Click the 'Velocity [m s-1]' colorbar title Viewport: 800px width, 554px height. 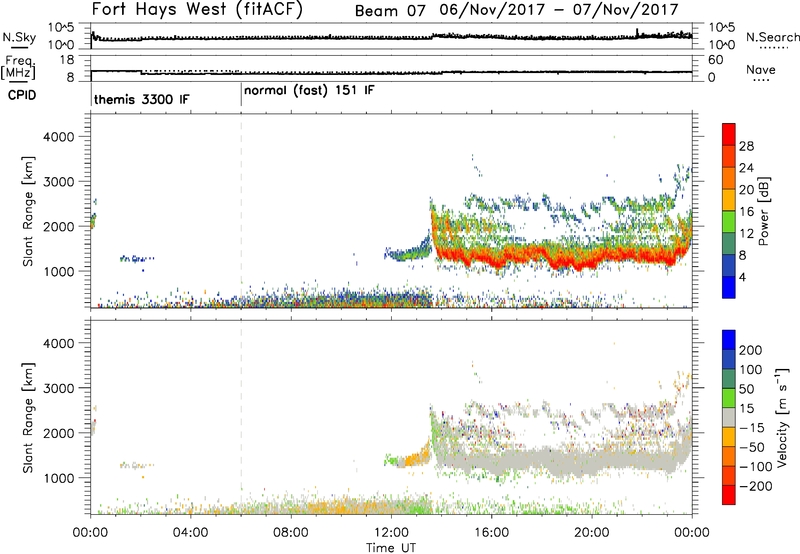[x=781, y=418]
